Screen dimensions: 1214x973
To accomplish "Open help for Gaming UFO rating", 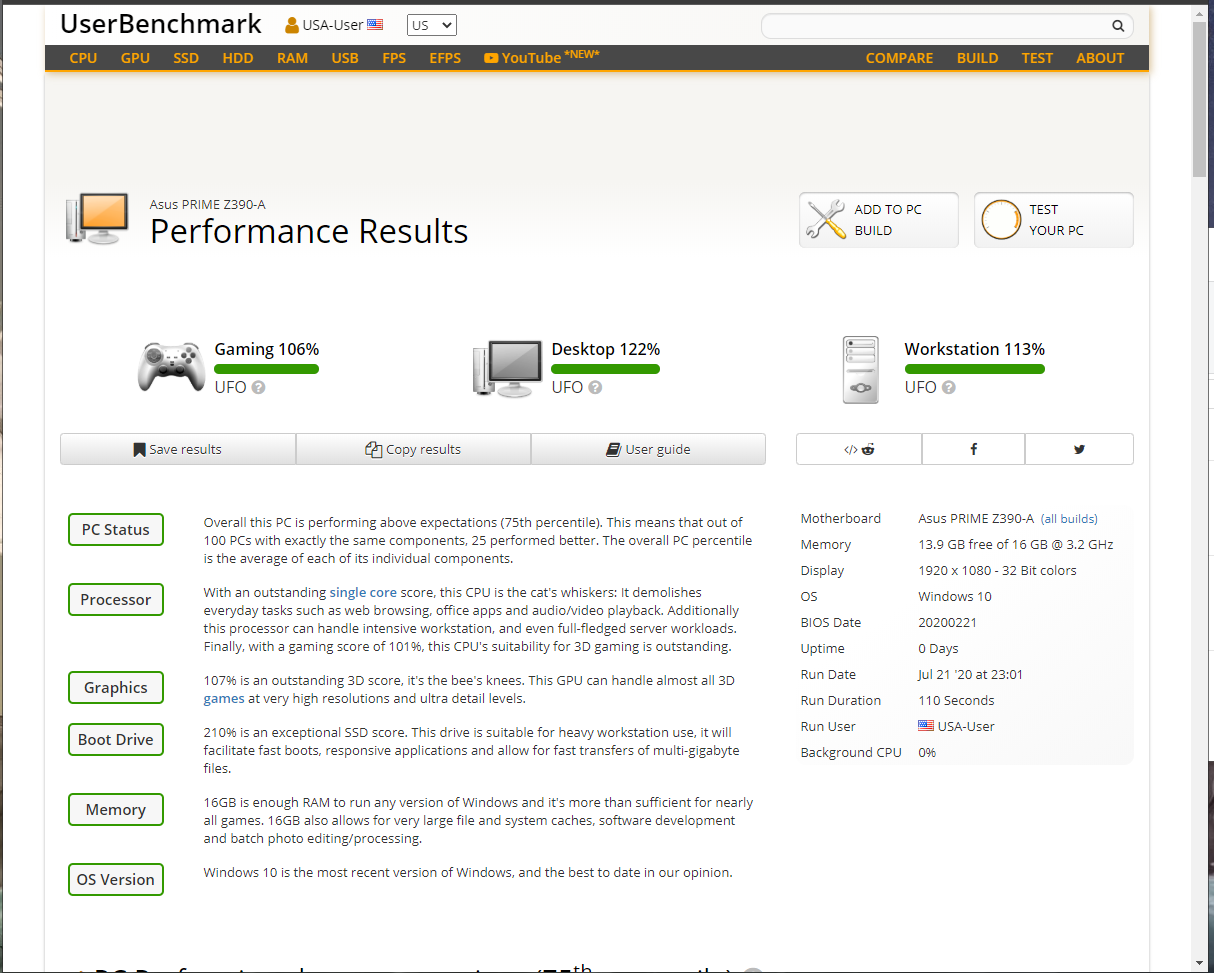I will pos(258,388).
